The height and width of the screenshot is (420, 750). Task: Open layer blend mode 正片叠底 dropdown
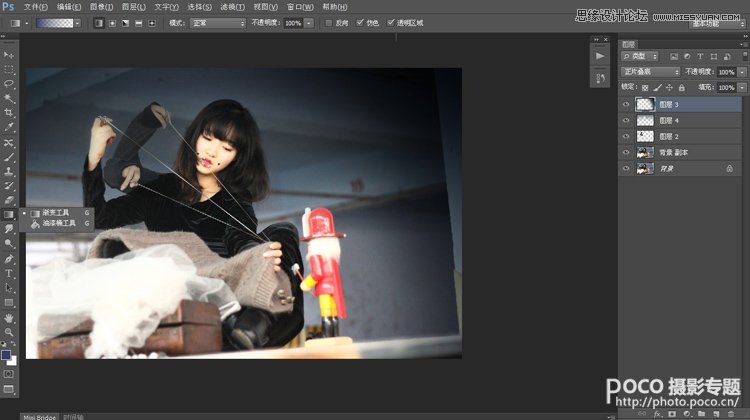pos(651,72)
